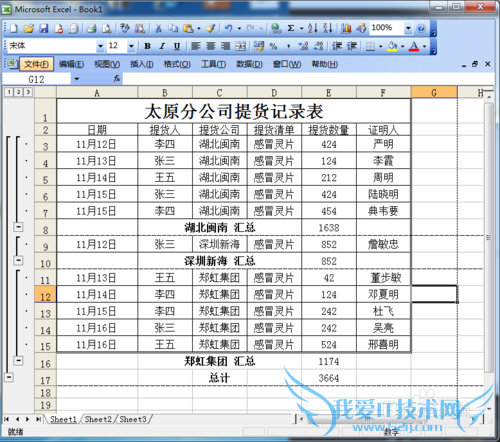Show outline level 1
500x442 pixels.
[x=9, y=92]
